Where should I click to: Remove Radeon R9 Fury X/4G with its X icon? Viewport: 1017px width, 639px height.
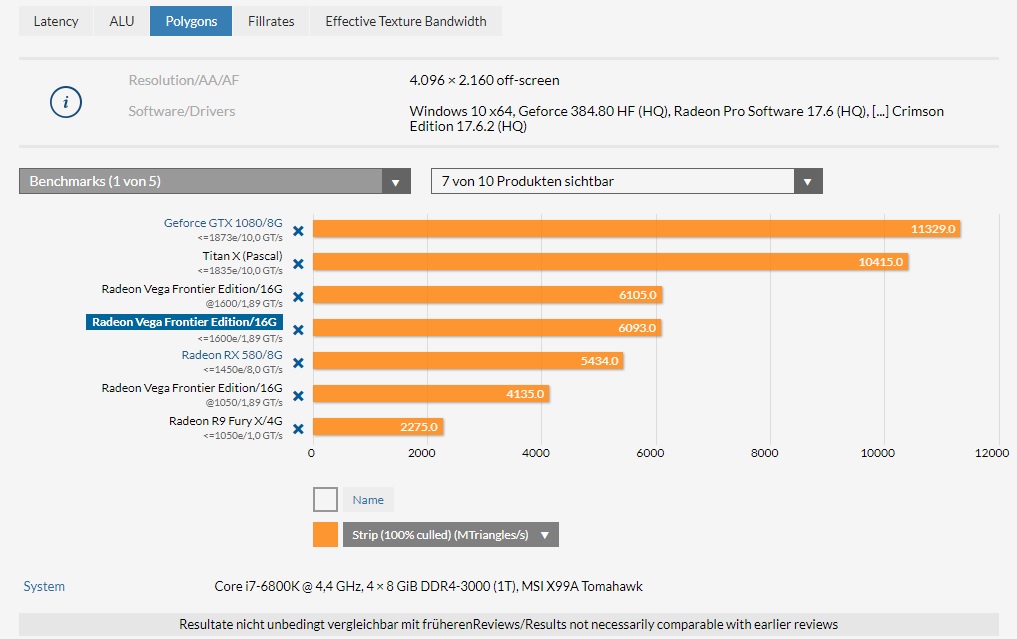(x=298, y=429)
